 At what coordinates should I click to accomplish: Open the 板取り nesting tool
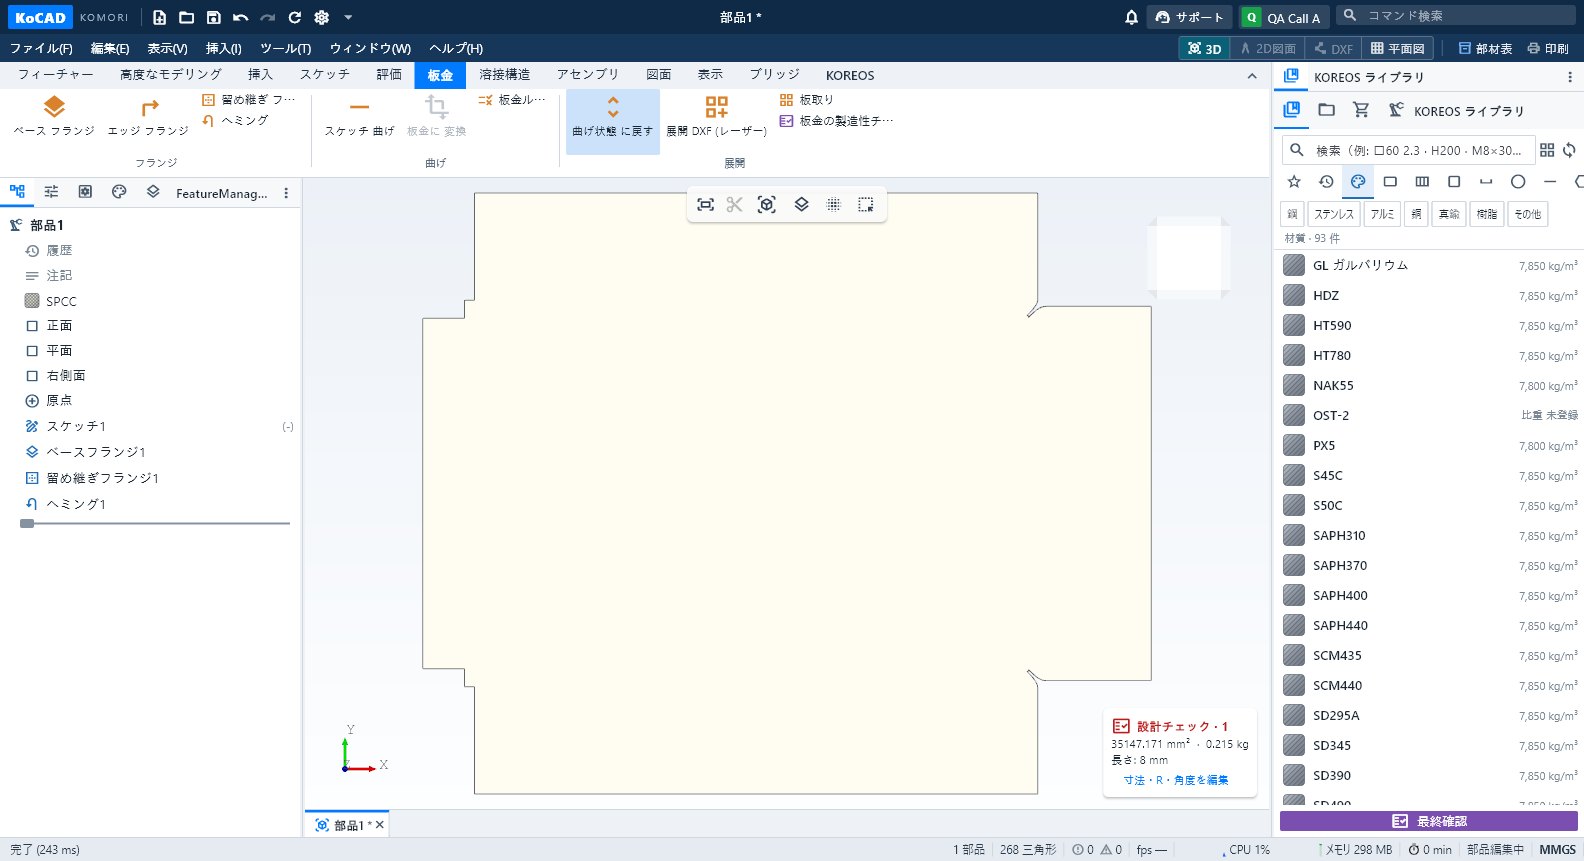[807, 100]
